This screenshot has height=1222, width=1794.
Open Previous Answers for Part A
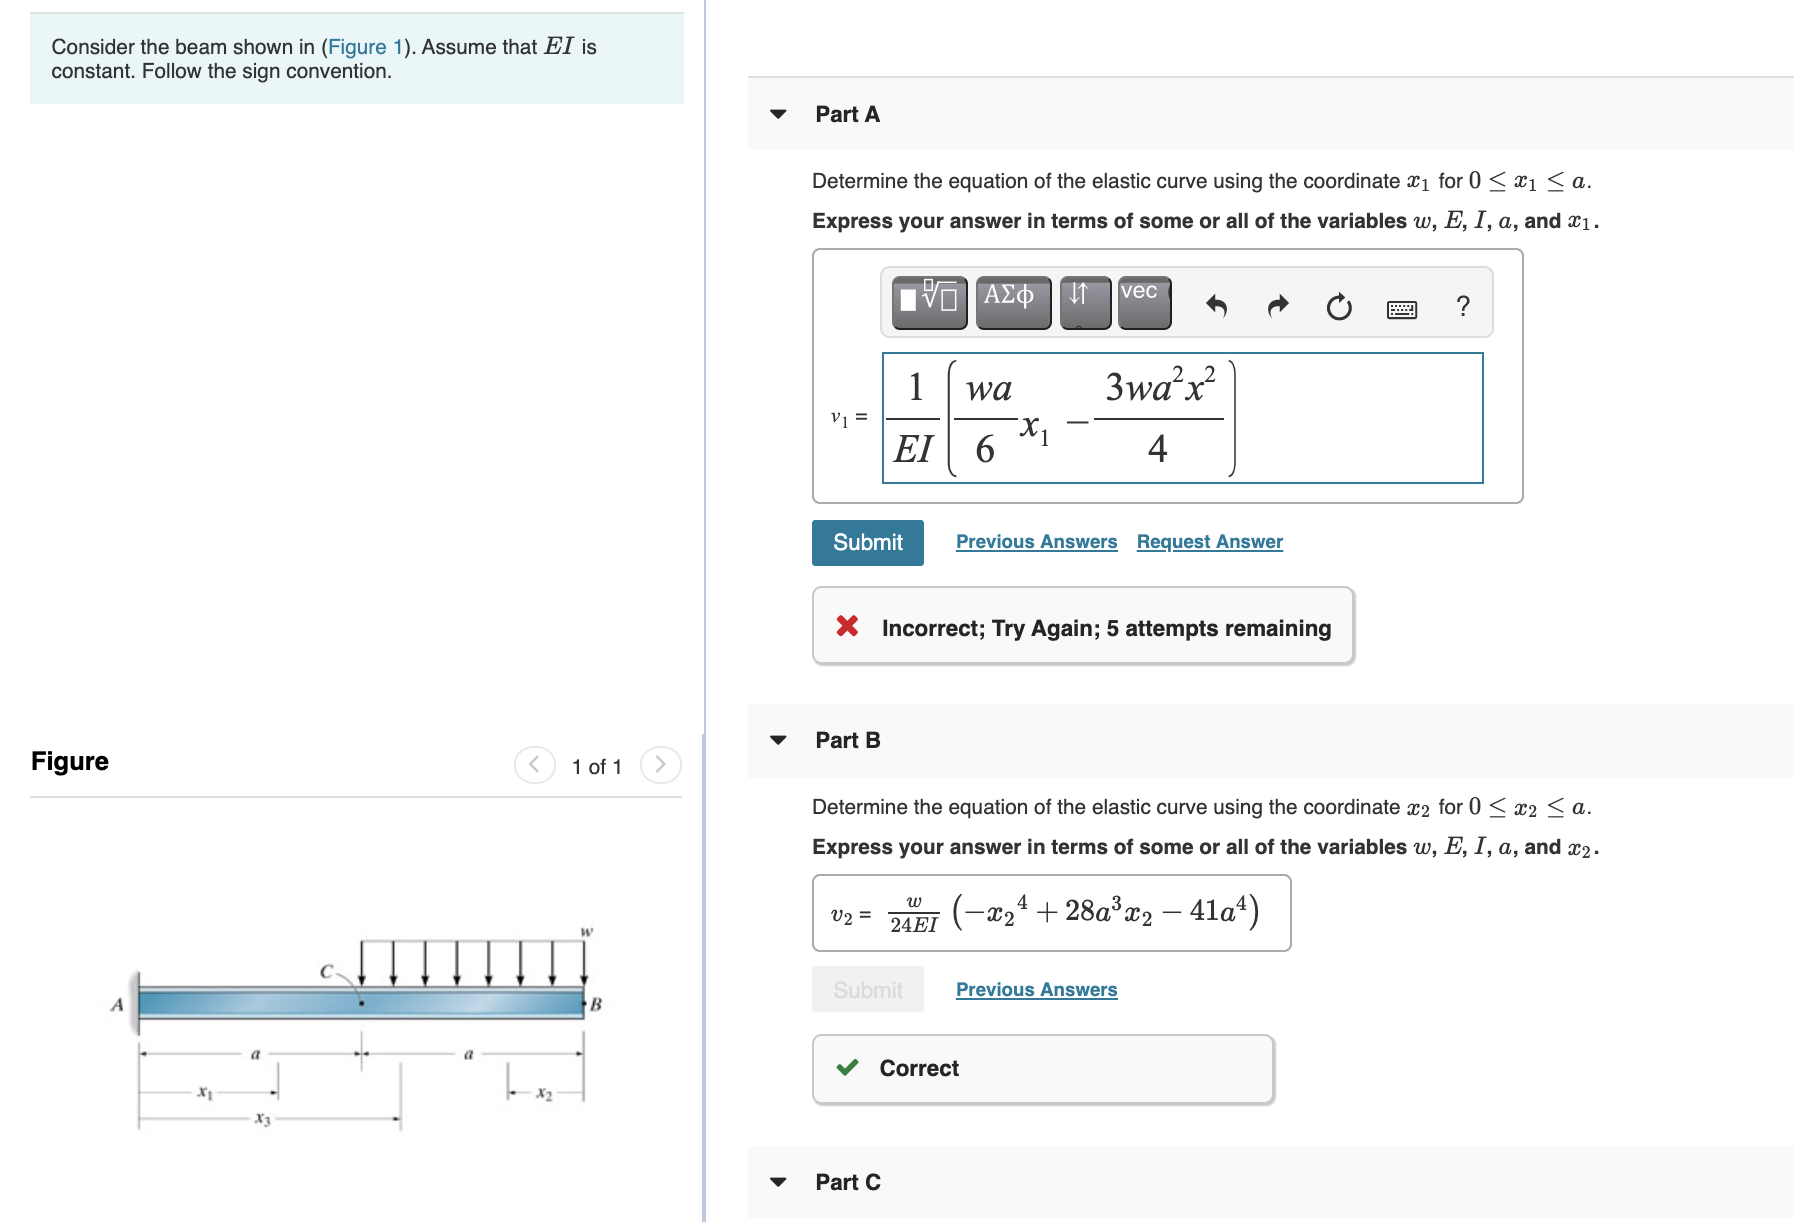coord(1036,541)
